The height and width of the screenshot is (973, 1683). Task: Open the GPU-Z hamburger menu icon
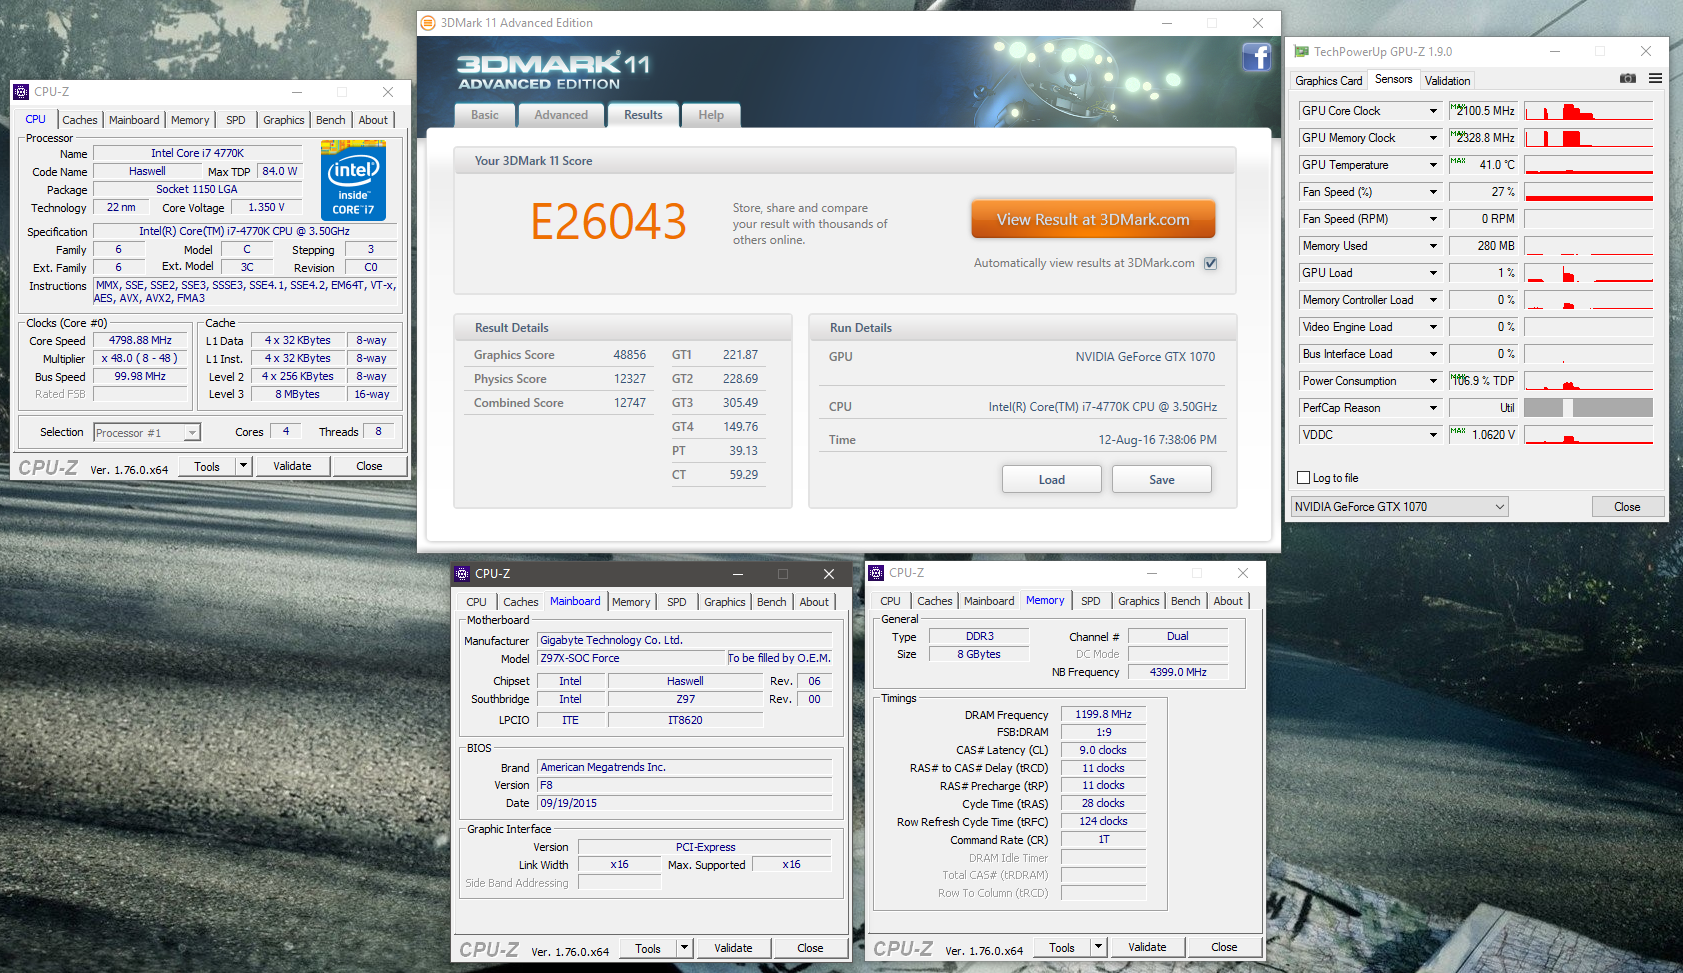click(1655, 78)
